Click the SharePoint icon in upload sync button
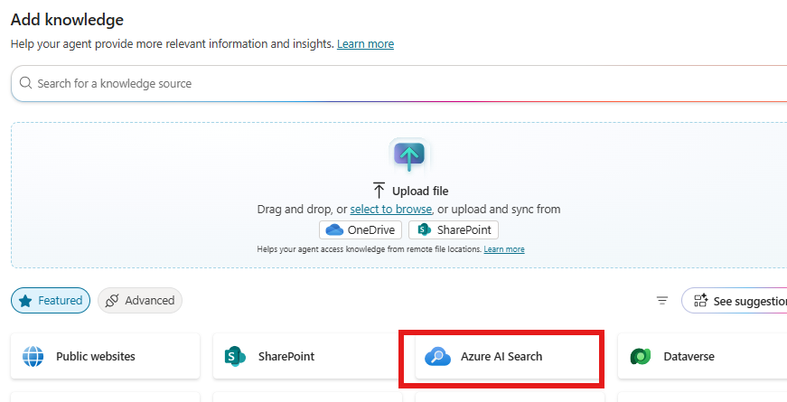 coord(425,230)
